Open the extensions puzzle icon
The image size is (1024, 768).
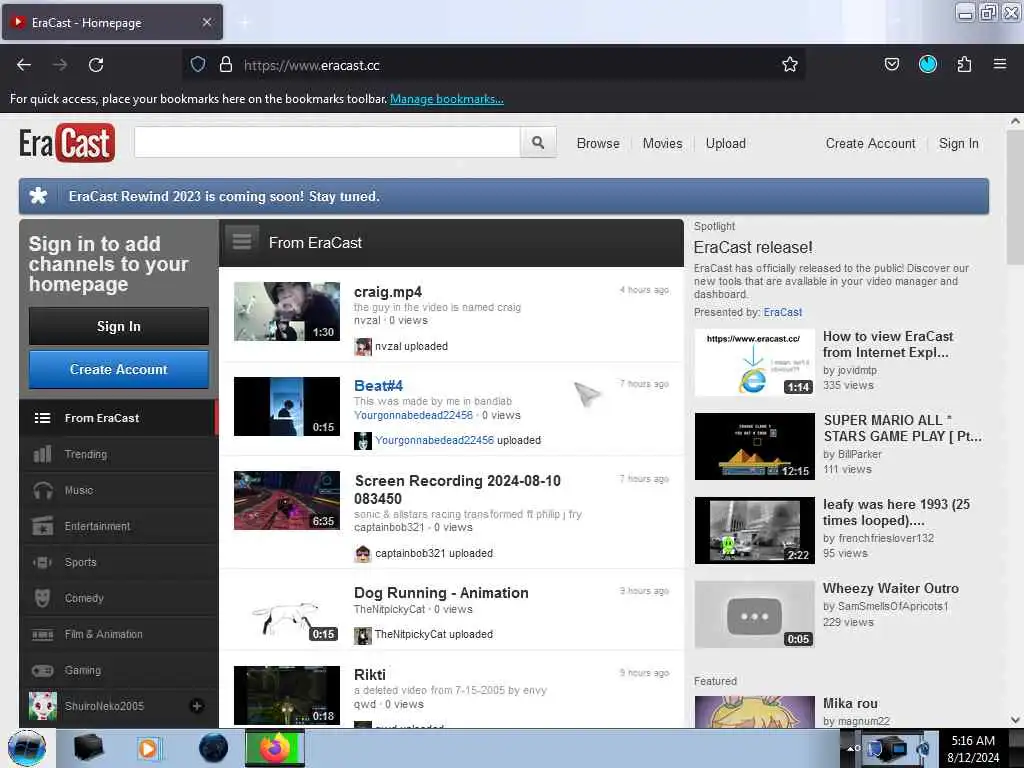point(964,64)
